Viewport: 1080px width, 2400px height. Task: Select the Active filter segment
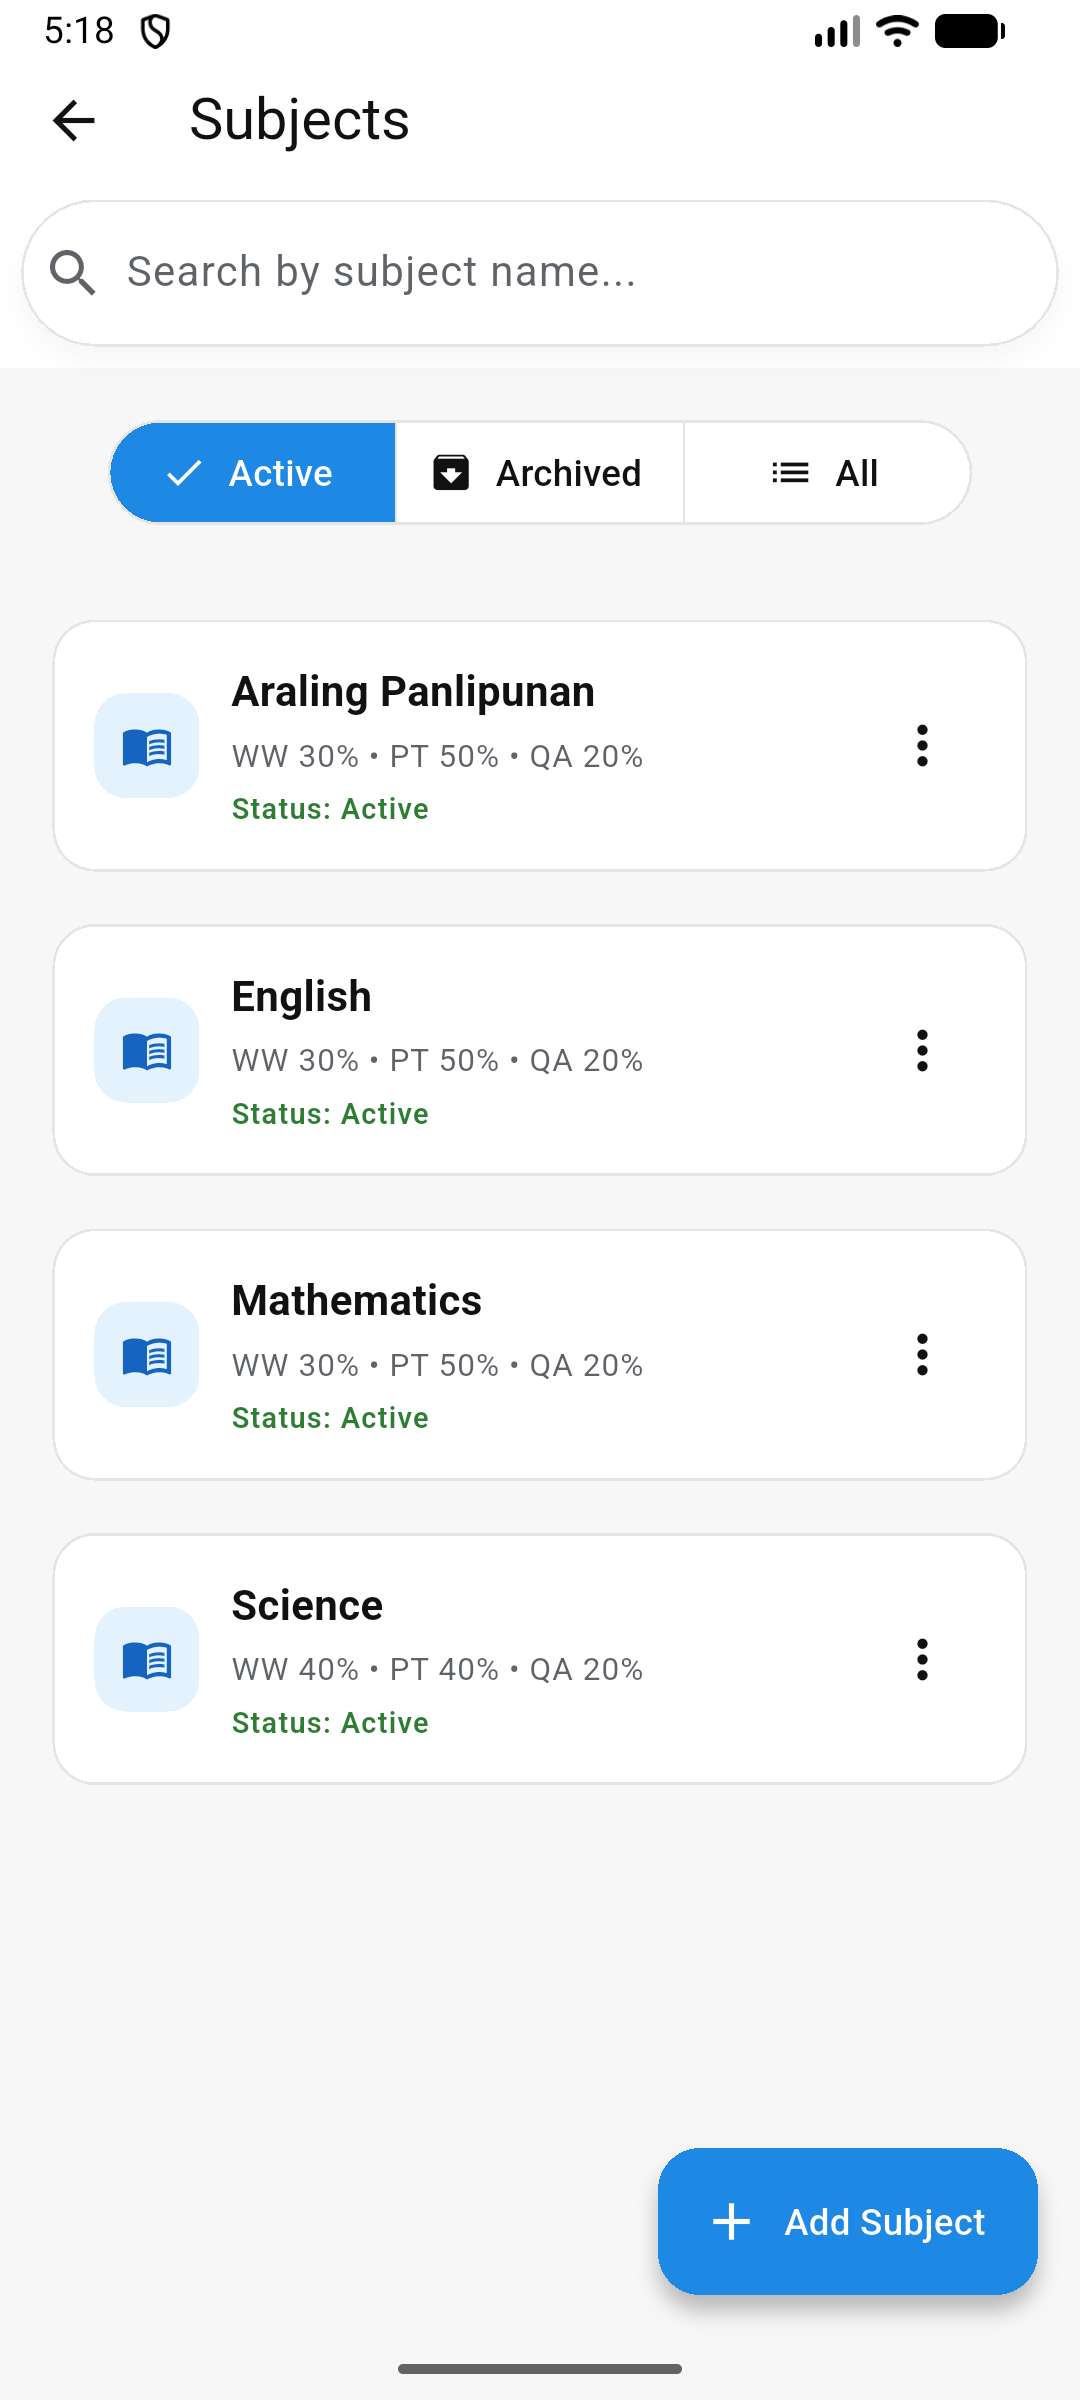click(253, 473)
